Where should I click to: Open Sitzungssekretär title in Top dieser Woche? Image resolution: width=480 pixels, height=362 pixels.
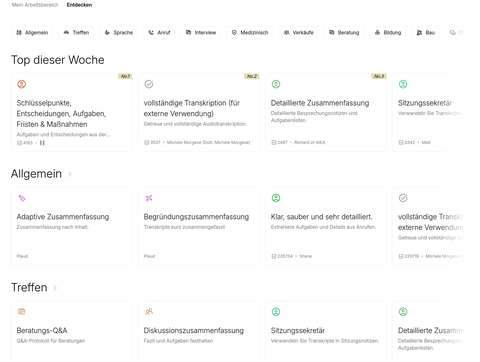click(x=425, y=103)
